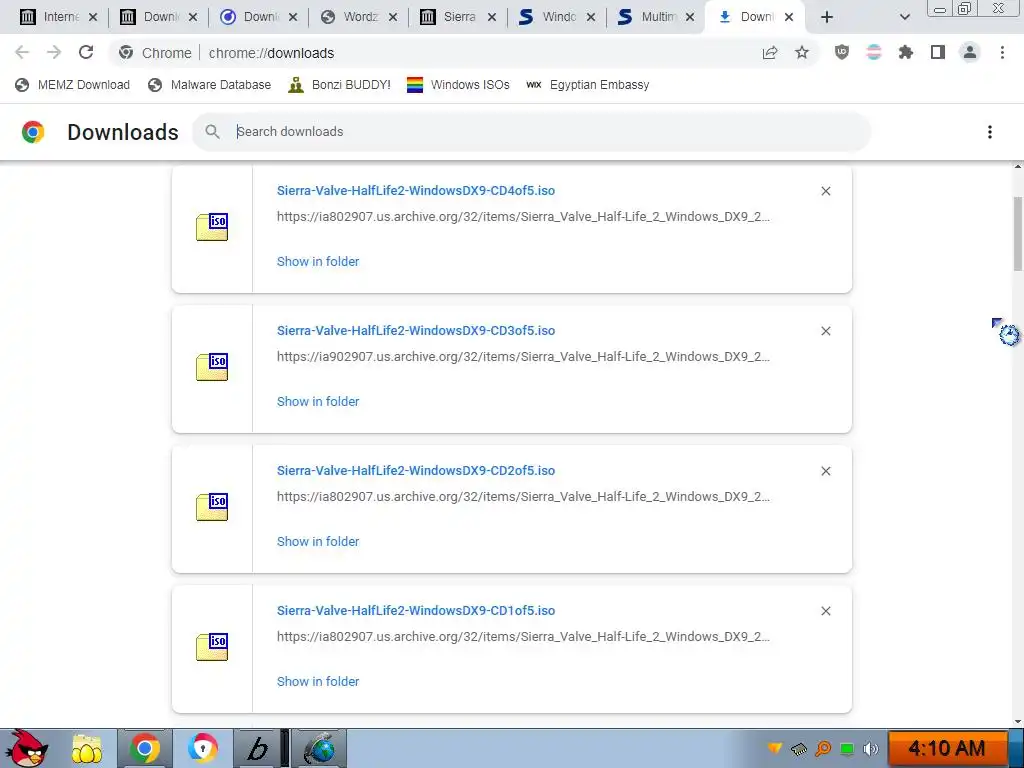Image resolution: width=1024 pixels, height=768 pixels.
Task: Remove CD2of5.iso from the downloads list
Action: coord(826,471)
